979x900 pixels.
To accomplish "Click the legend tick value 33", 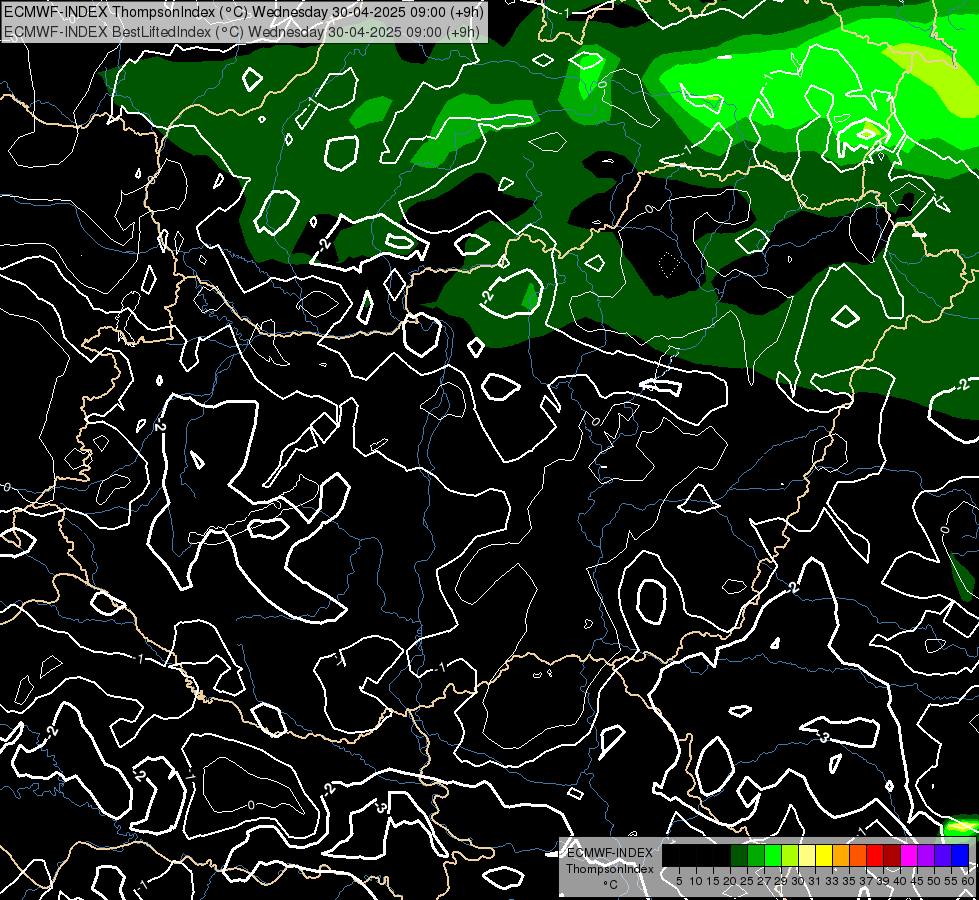I will [x=832, y=881].
